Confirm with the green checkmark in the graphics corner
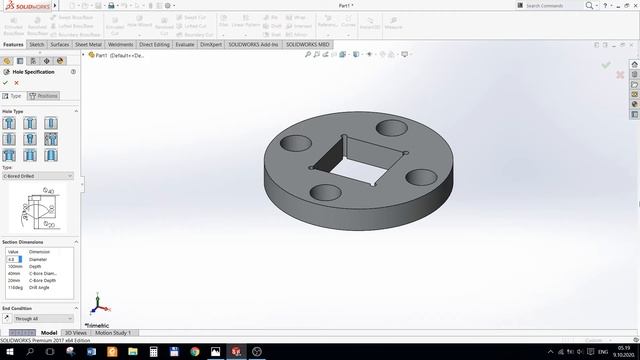 (606, 64)
